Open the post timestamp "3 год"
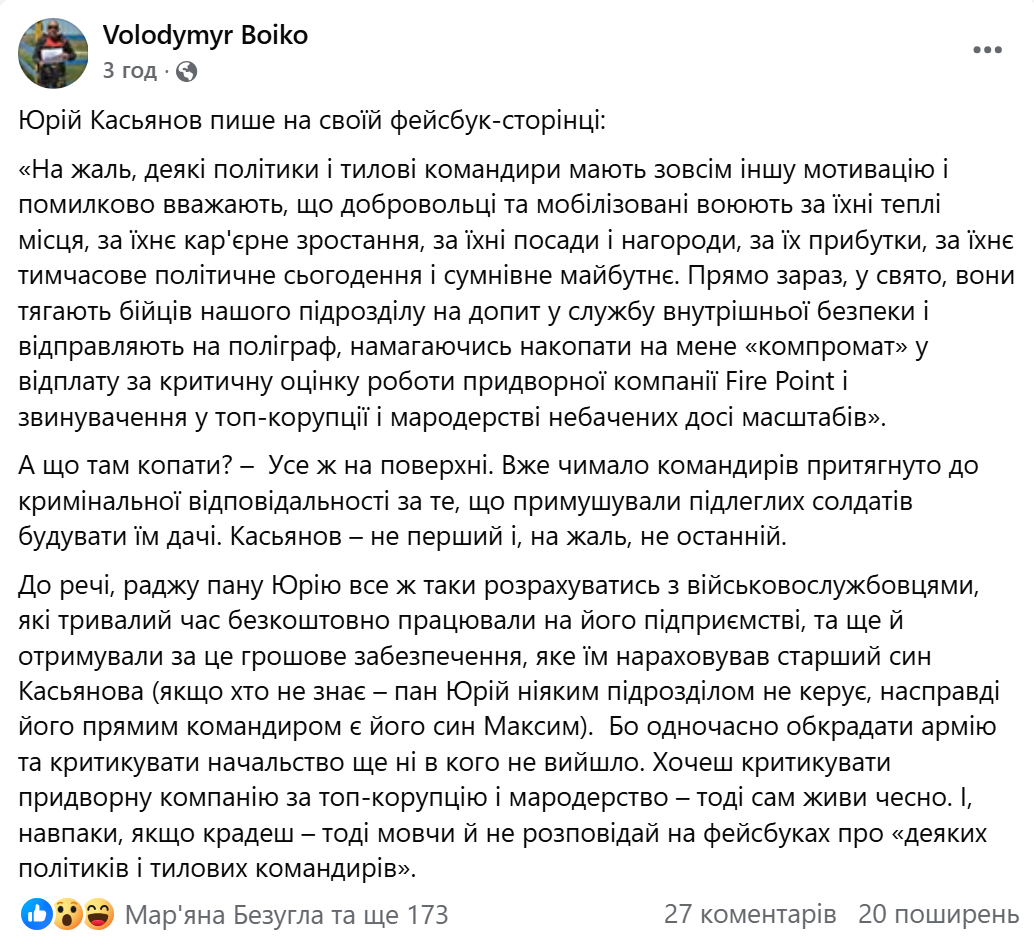 (x=129, y=71)
